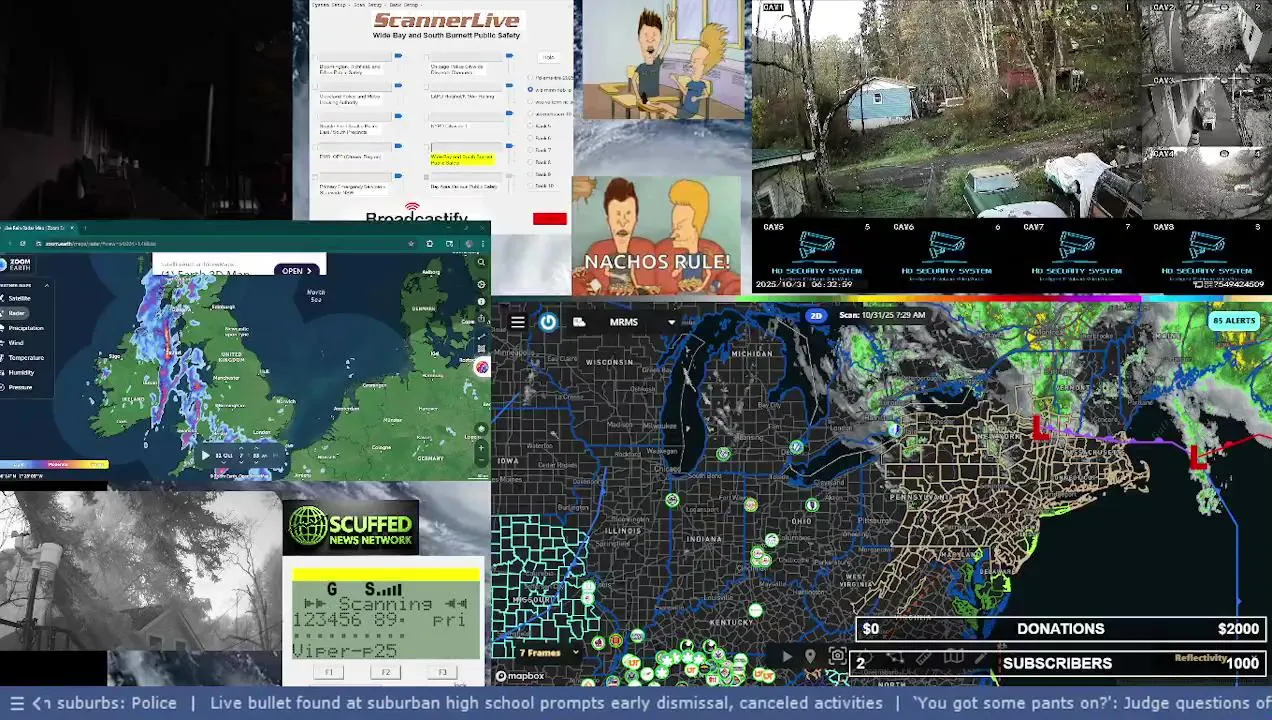Select the Bank 7 radio button
Screen dimensions: 1272x720
click(x=530, y=150)
